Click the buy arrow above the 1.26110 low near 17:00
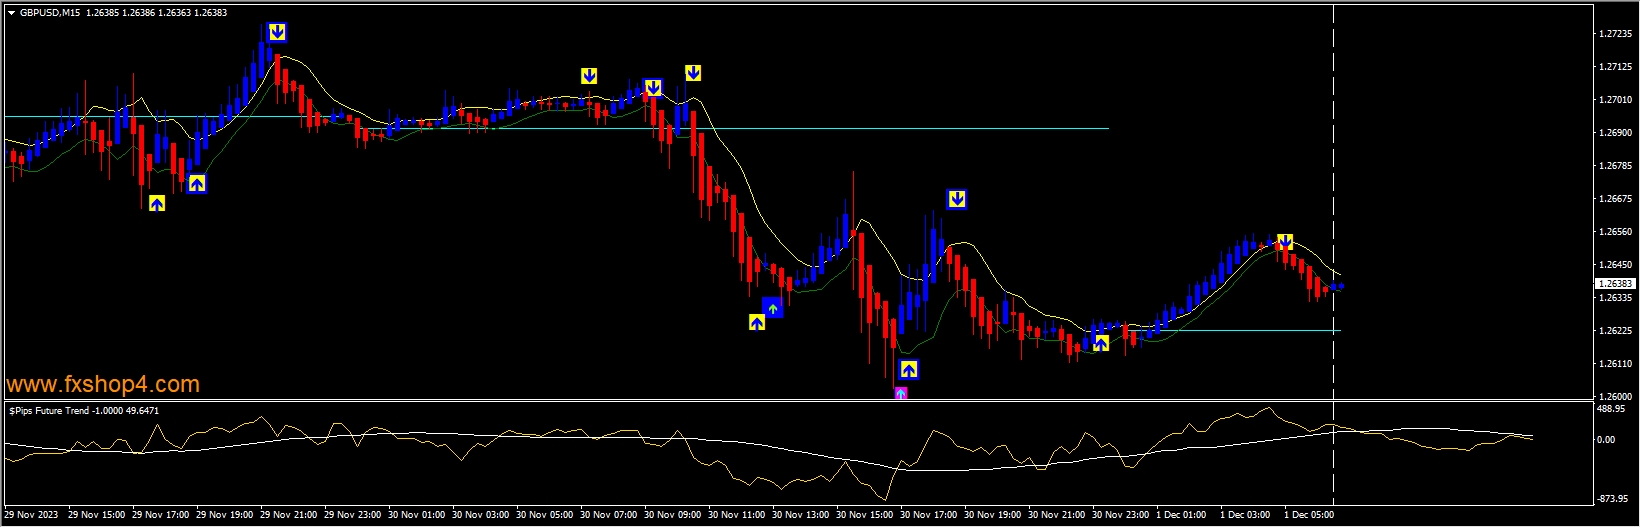1641x528 pixels. point(908,370)
